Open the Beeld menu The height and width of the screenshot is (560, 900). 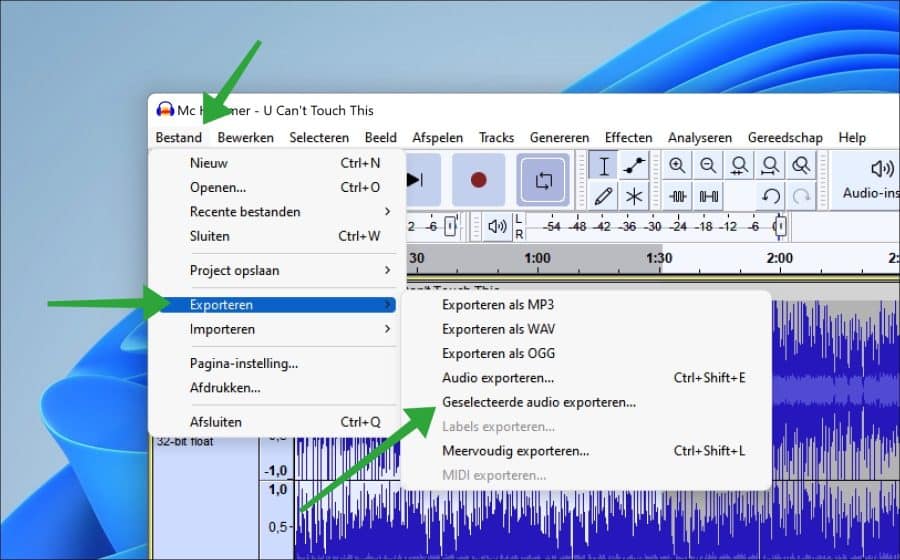pos(381,138)
